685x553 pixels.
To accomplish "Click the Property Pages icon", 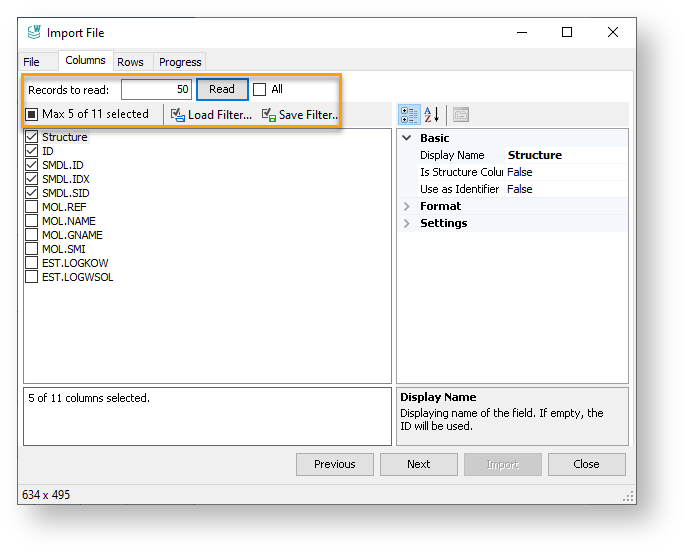I will 460,115.
